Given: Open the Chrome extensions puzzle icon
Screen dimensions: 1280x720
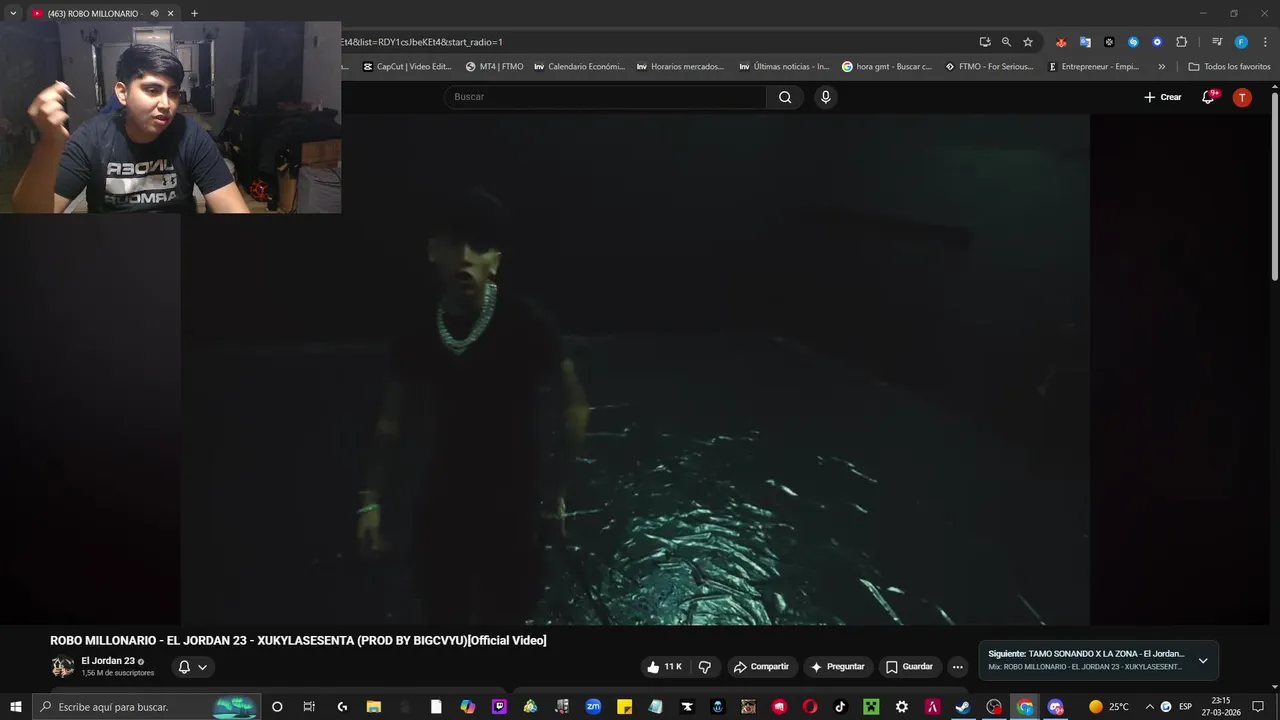Looking at the screenshot, I should (1181, 42).
